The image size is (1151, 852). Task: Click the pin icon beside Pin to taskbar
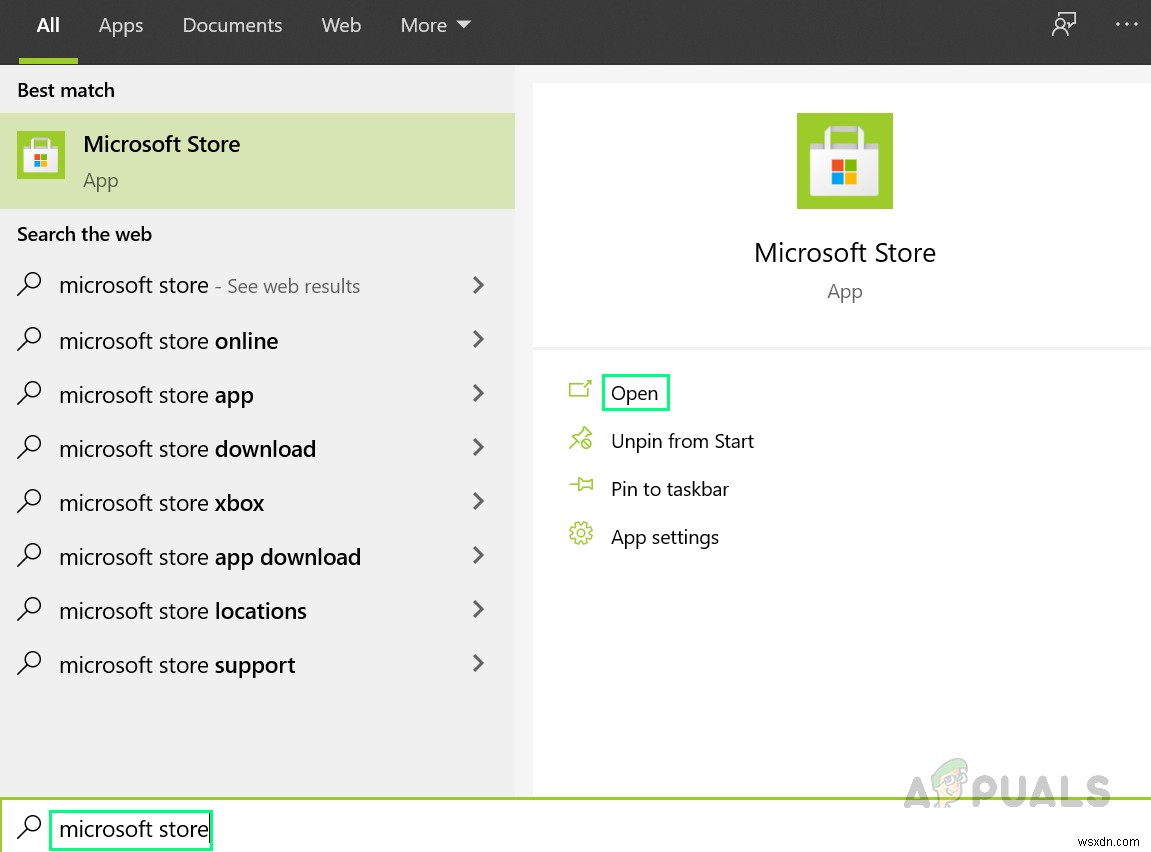coord(581,484)
